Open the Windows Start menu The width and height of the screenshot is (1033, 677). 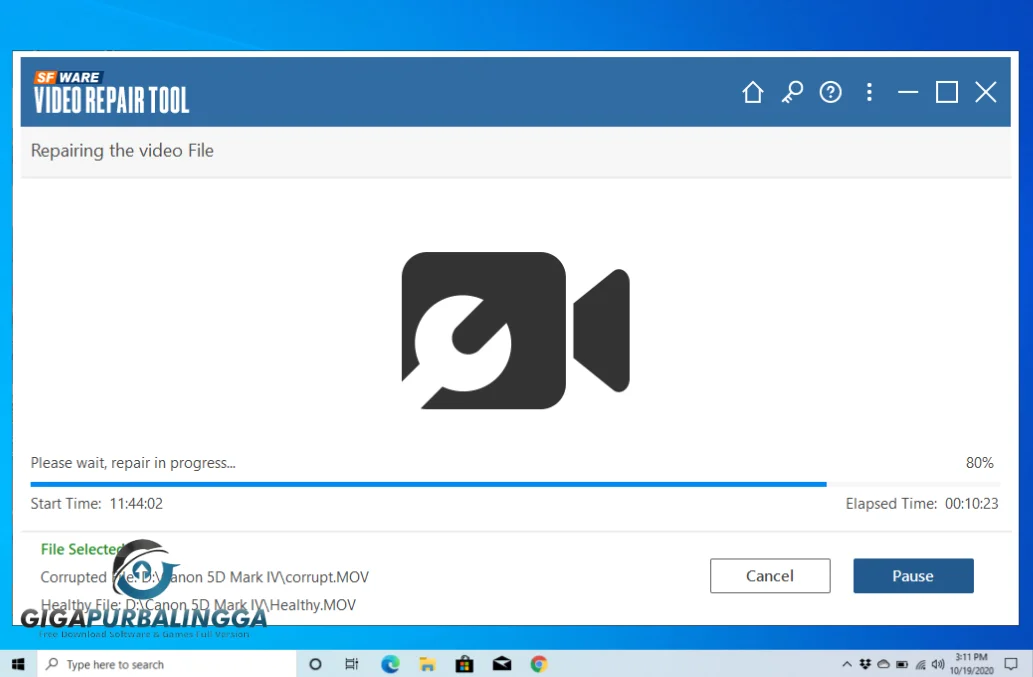coord(18,664)
